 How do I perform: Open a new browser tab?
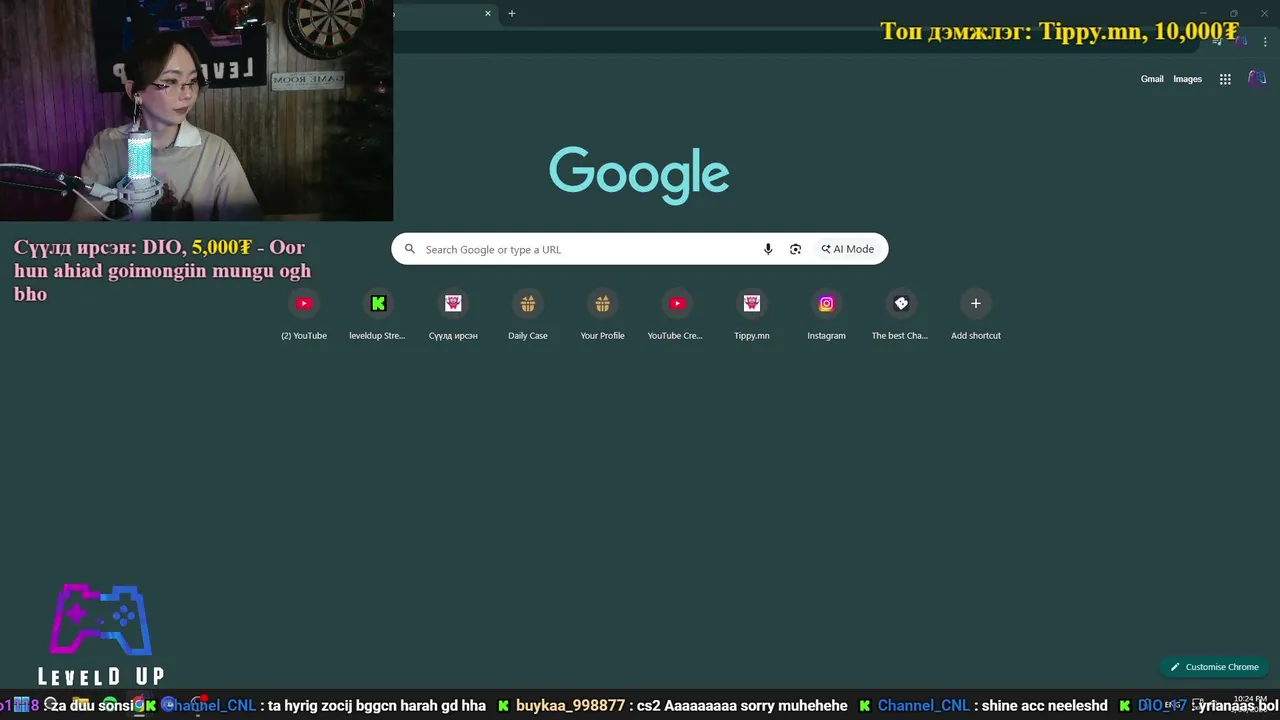click(x=512, y=13)
